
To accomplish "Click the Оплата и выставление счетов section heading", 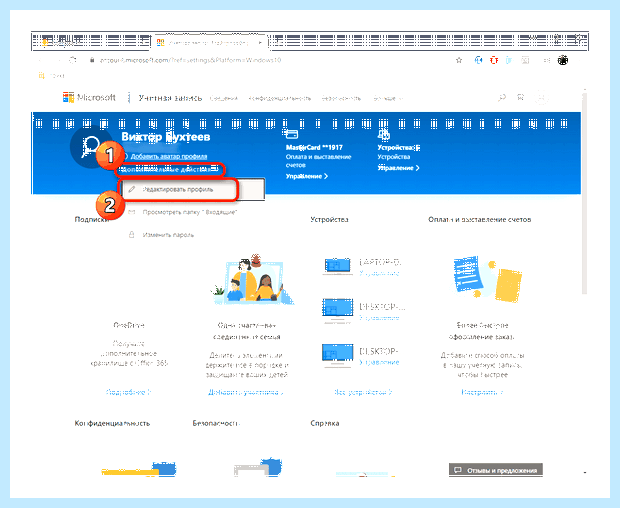I will 480,219.
